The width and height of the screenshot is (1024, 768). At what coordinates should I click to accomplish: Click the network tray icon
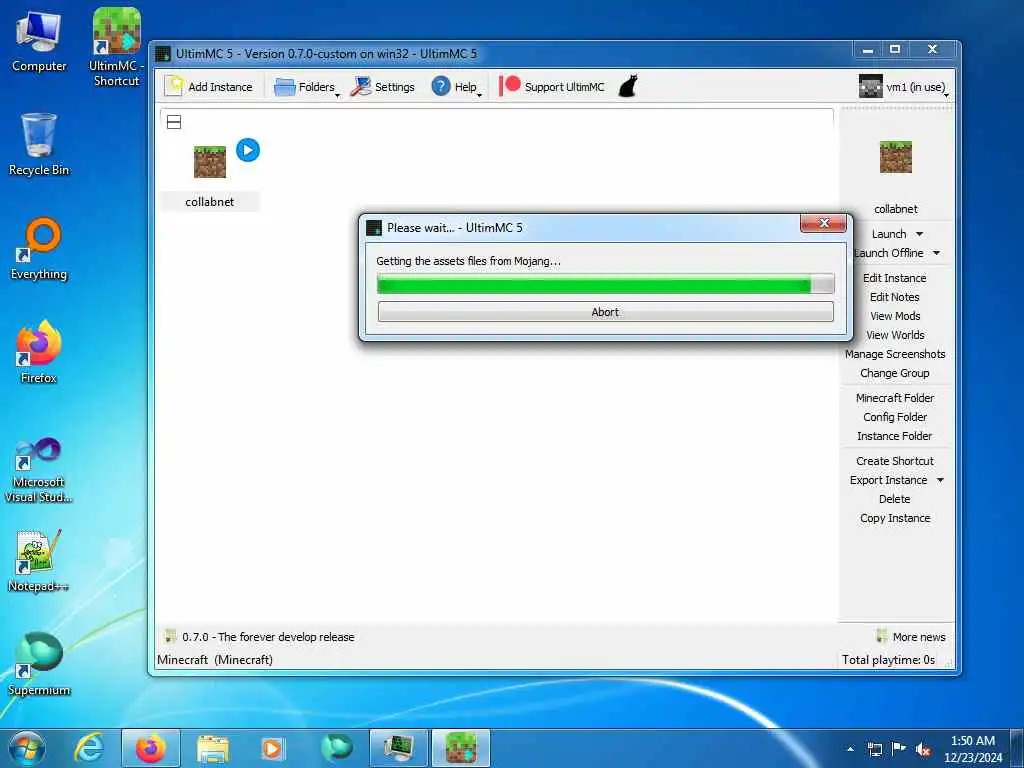(x=874, y=749)
